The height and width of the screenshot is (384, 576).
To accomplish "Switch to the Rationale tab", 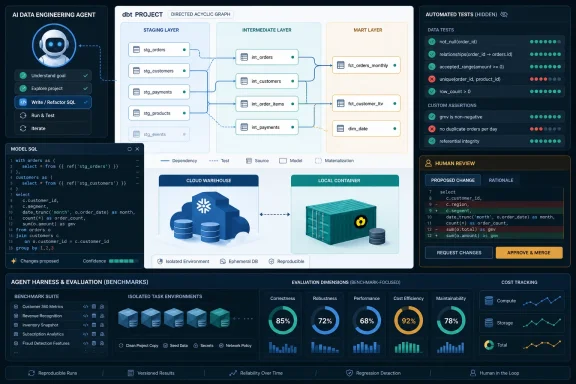I will tap(501, 180).
